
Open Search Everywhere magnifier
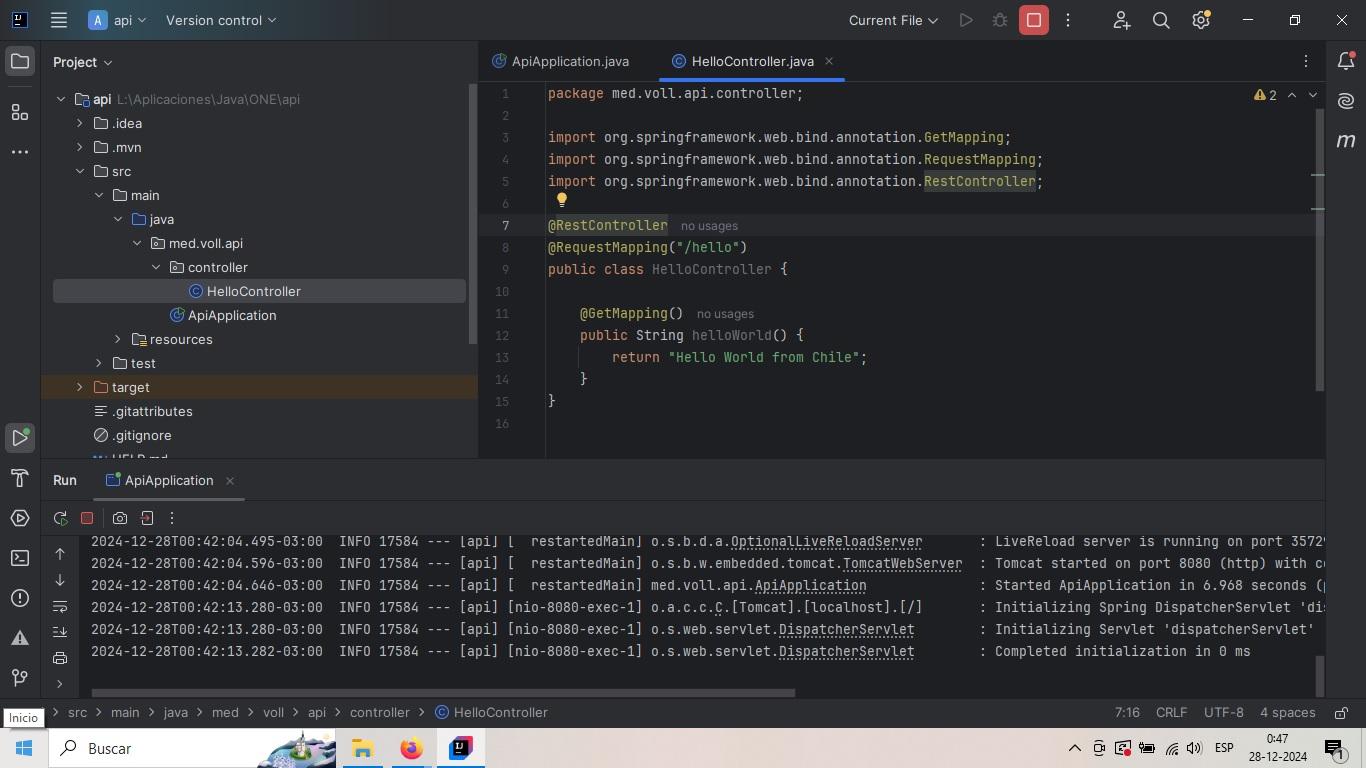tap(1161, 20)
